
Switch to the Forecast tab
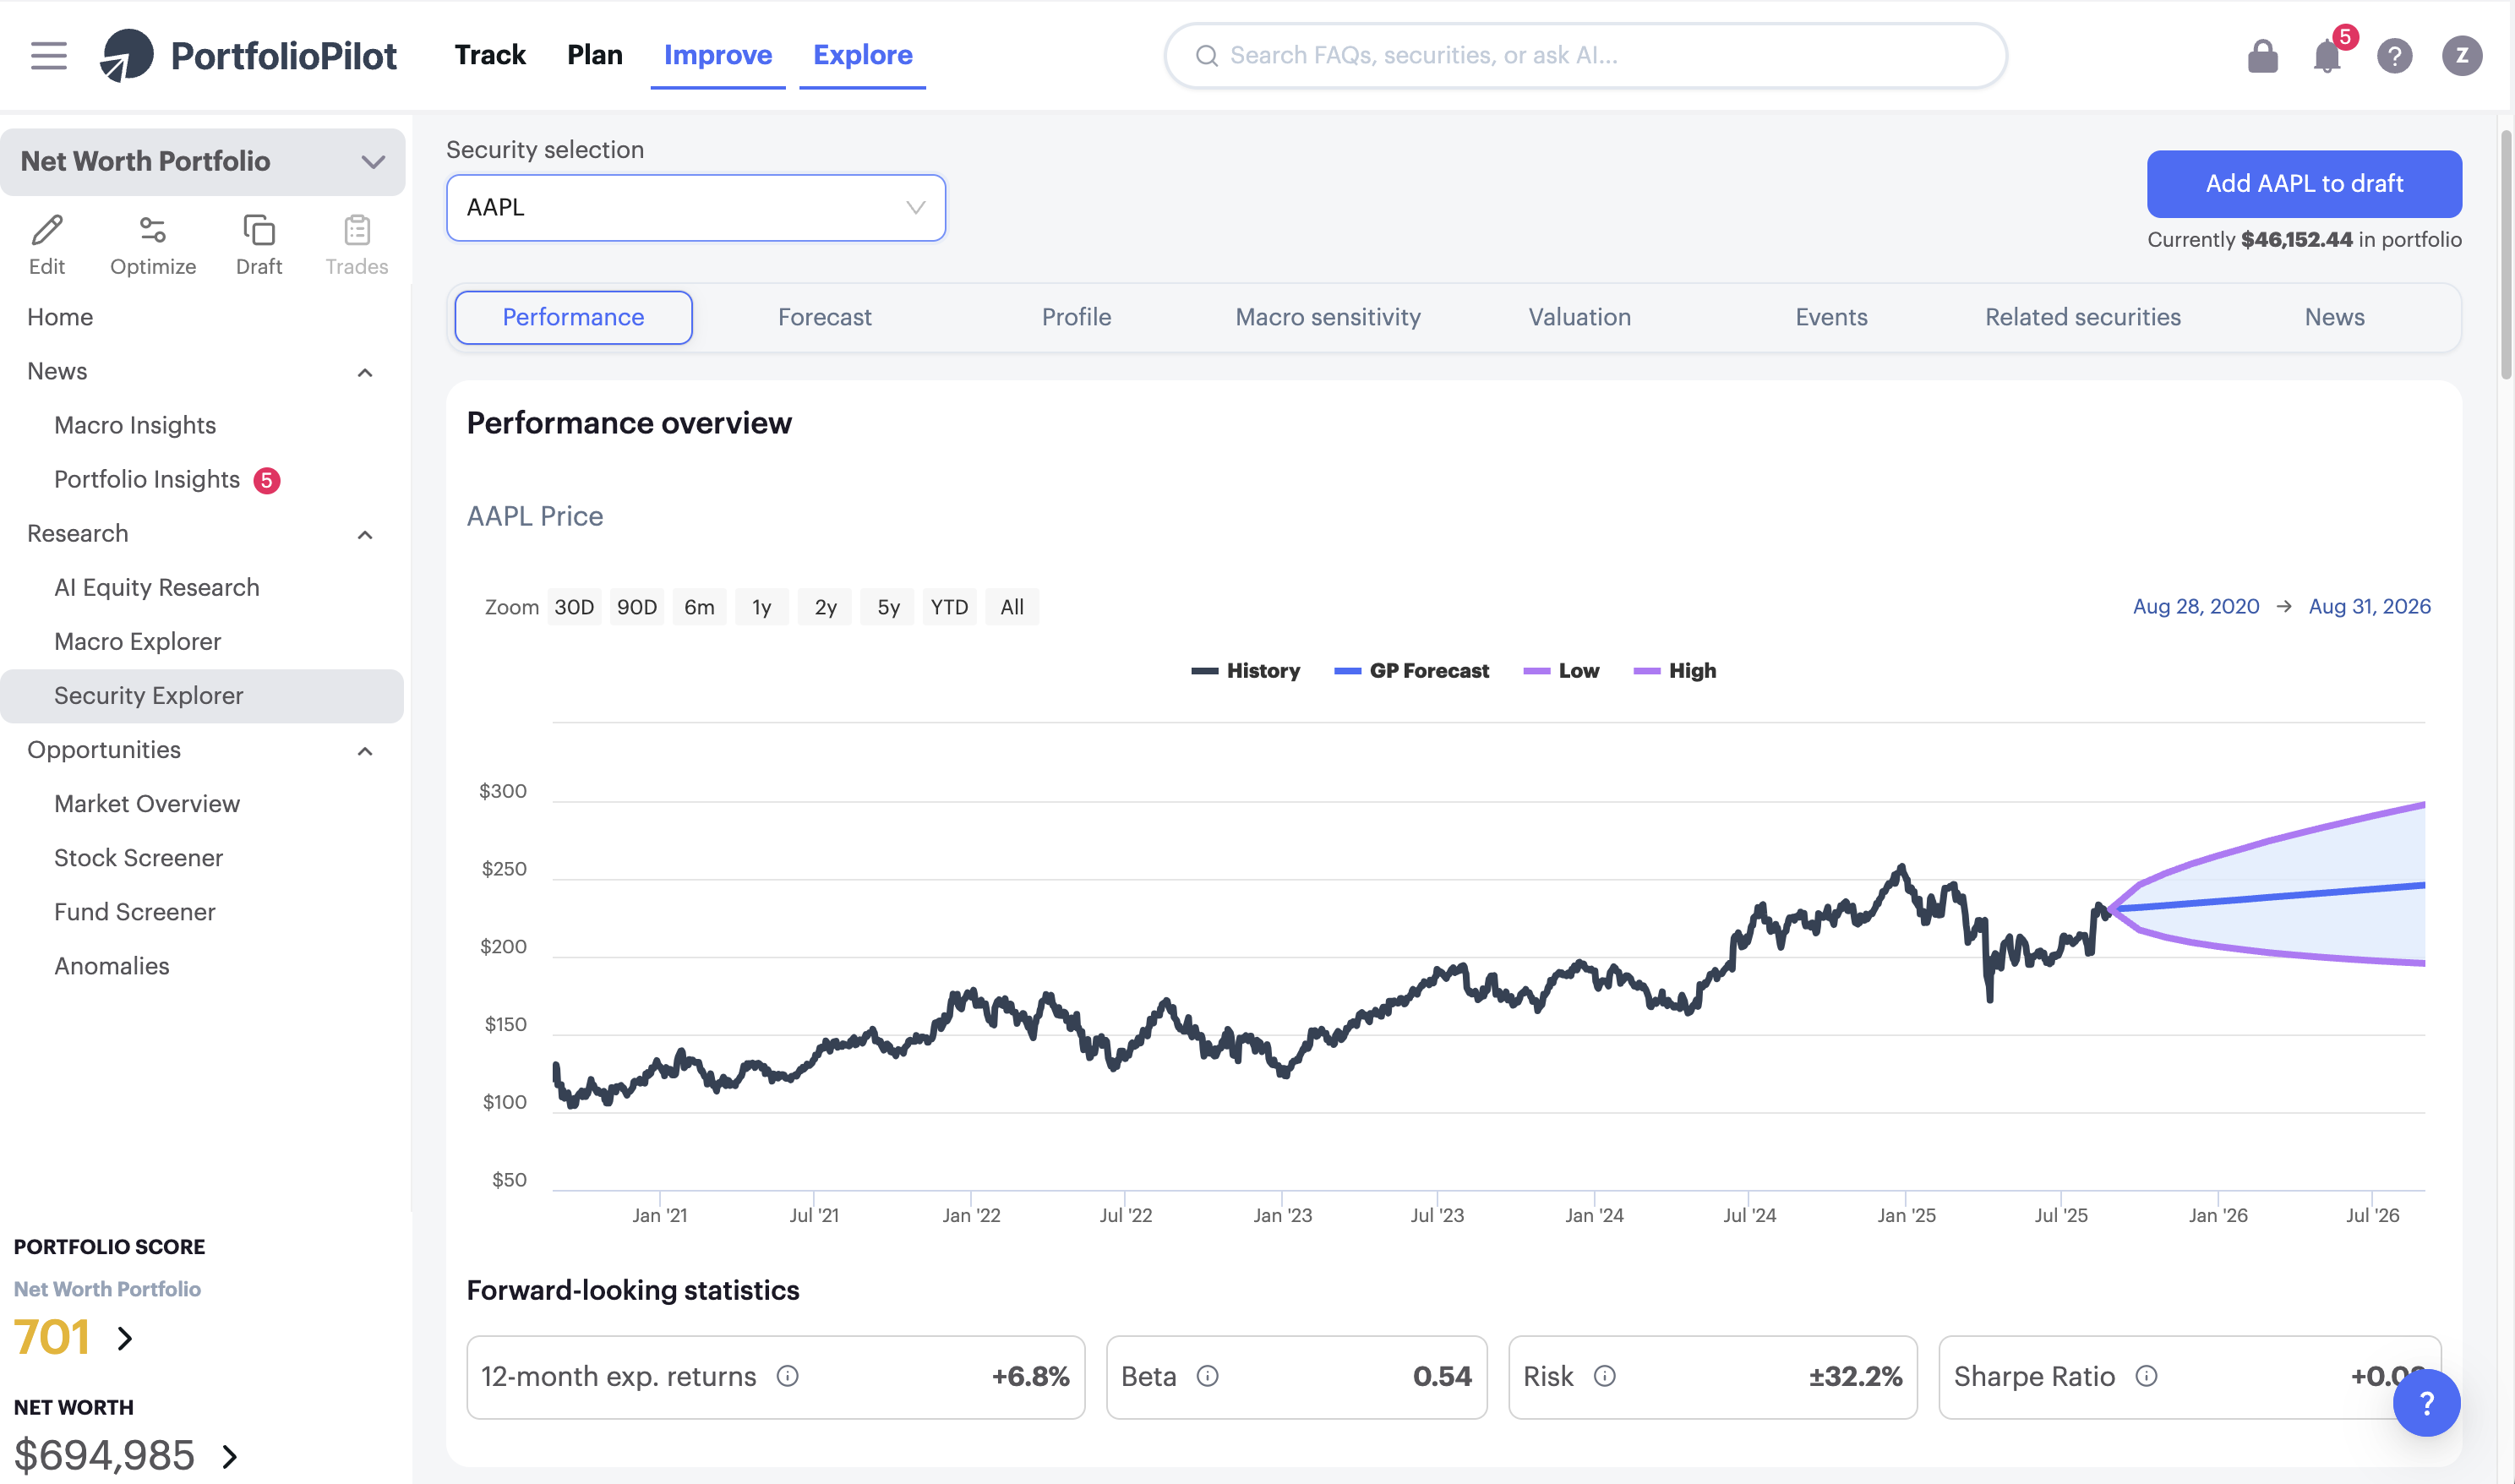pyautogui.click(x=825, y=317)
